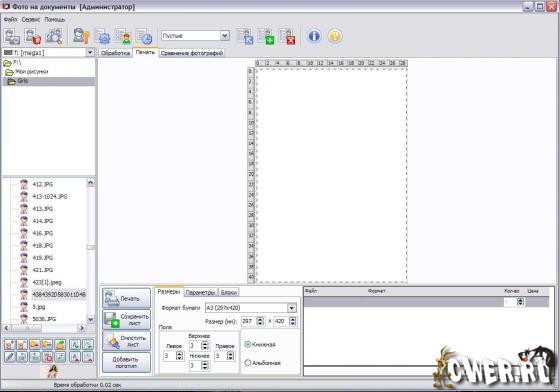Select file 414.JPG in the list
The height and width of the screenshot is (392, 560).
[42, 221]
